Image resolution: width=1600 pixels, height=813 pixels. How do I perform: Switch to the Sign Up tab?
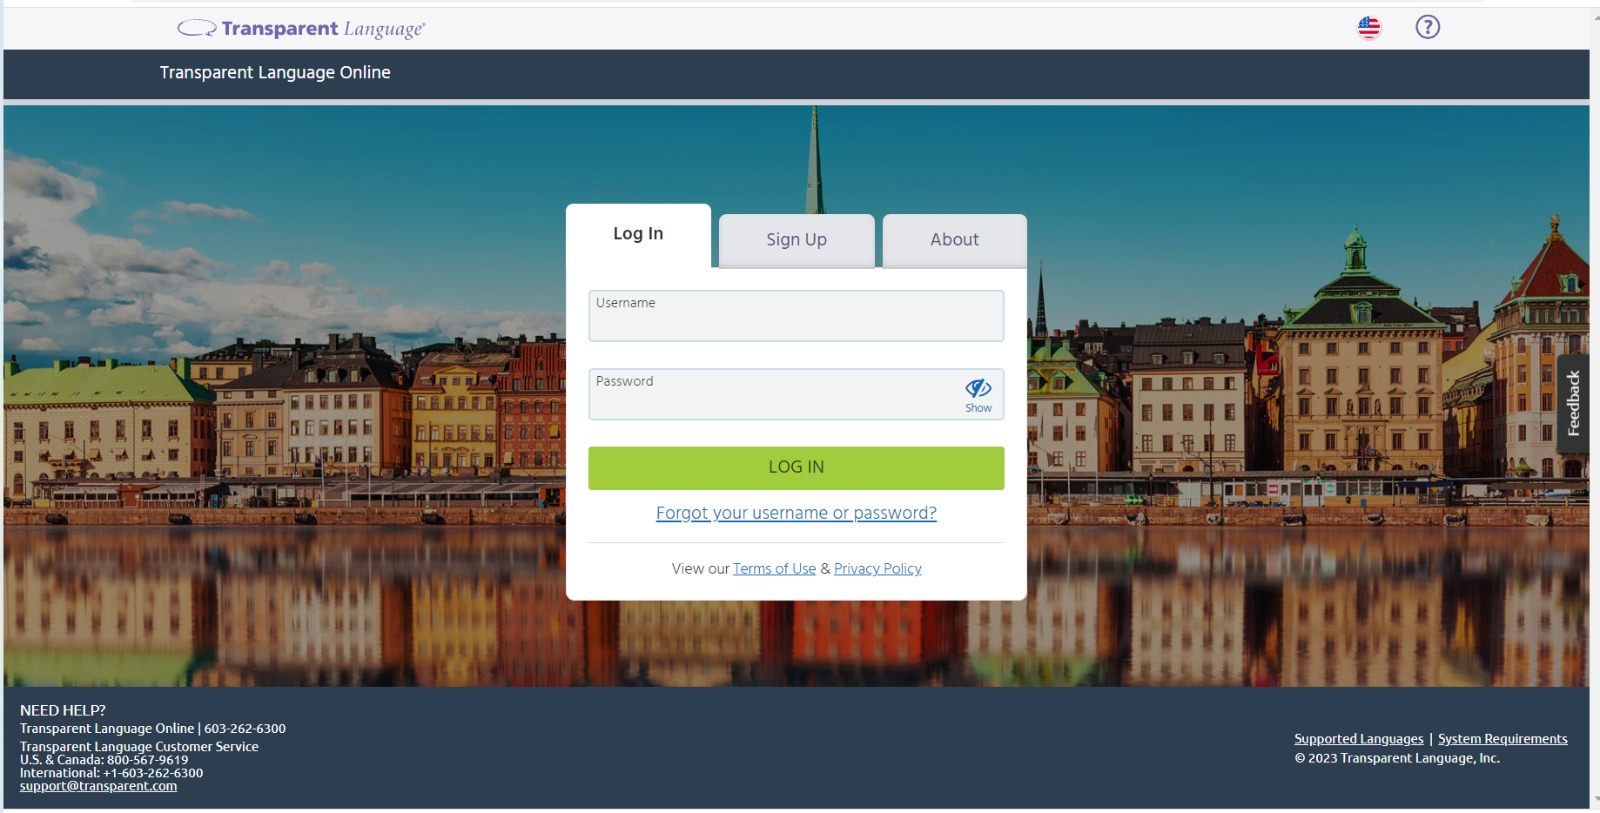point(797,240)
